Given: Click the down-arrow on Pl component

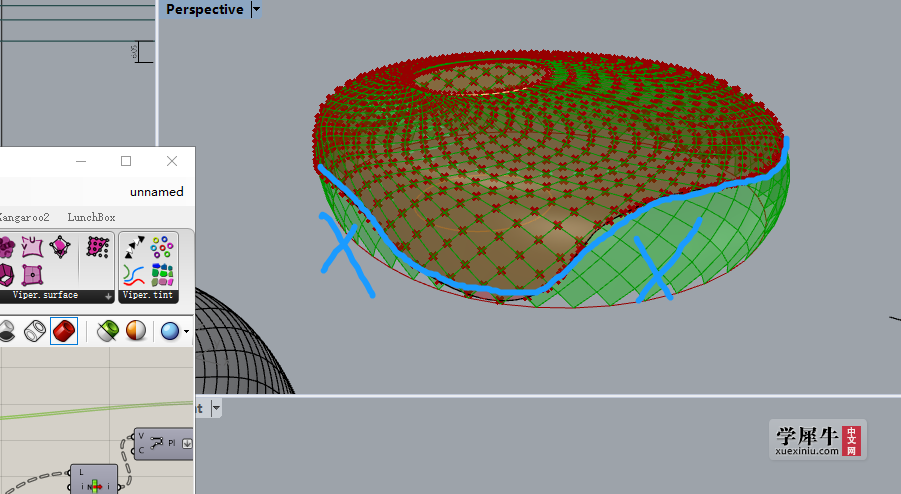Looking at the screenshot, I should click(187, 443).
